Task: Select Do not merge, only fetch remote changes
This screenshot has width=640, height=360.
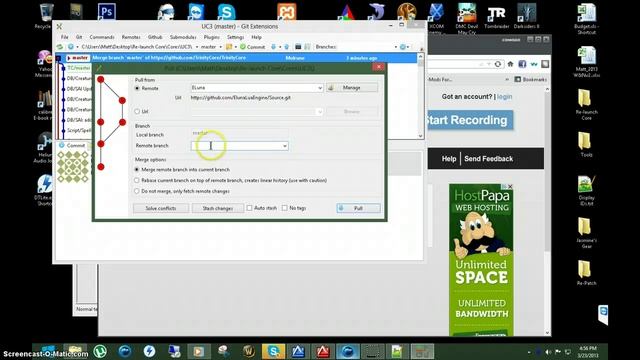Action: click(x=137, y=191)
